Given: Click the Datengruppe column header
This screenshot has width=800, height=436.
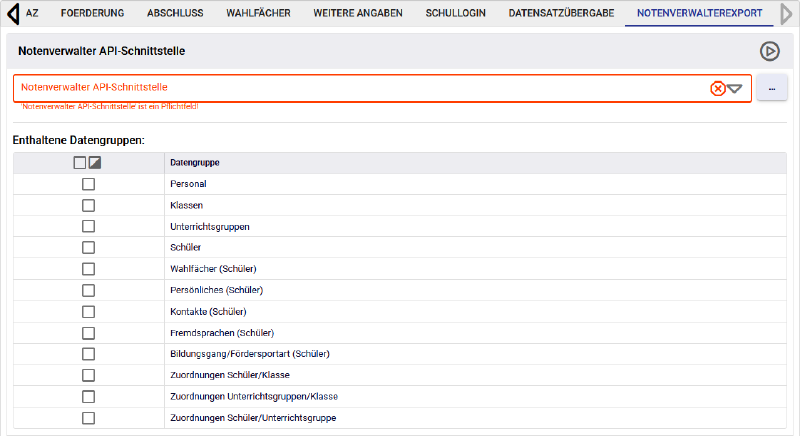Looking at the screenshot, I should coord(195,163).
